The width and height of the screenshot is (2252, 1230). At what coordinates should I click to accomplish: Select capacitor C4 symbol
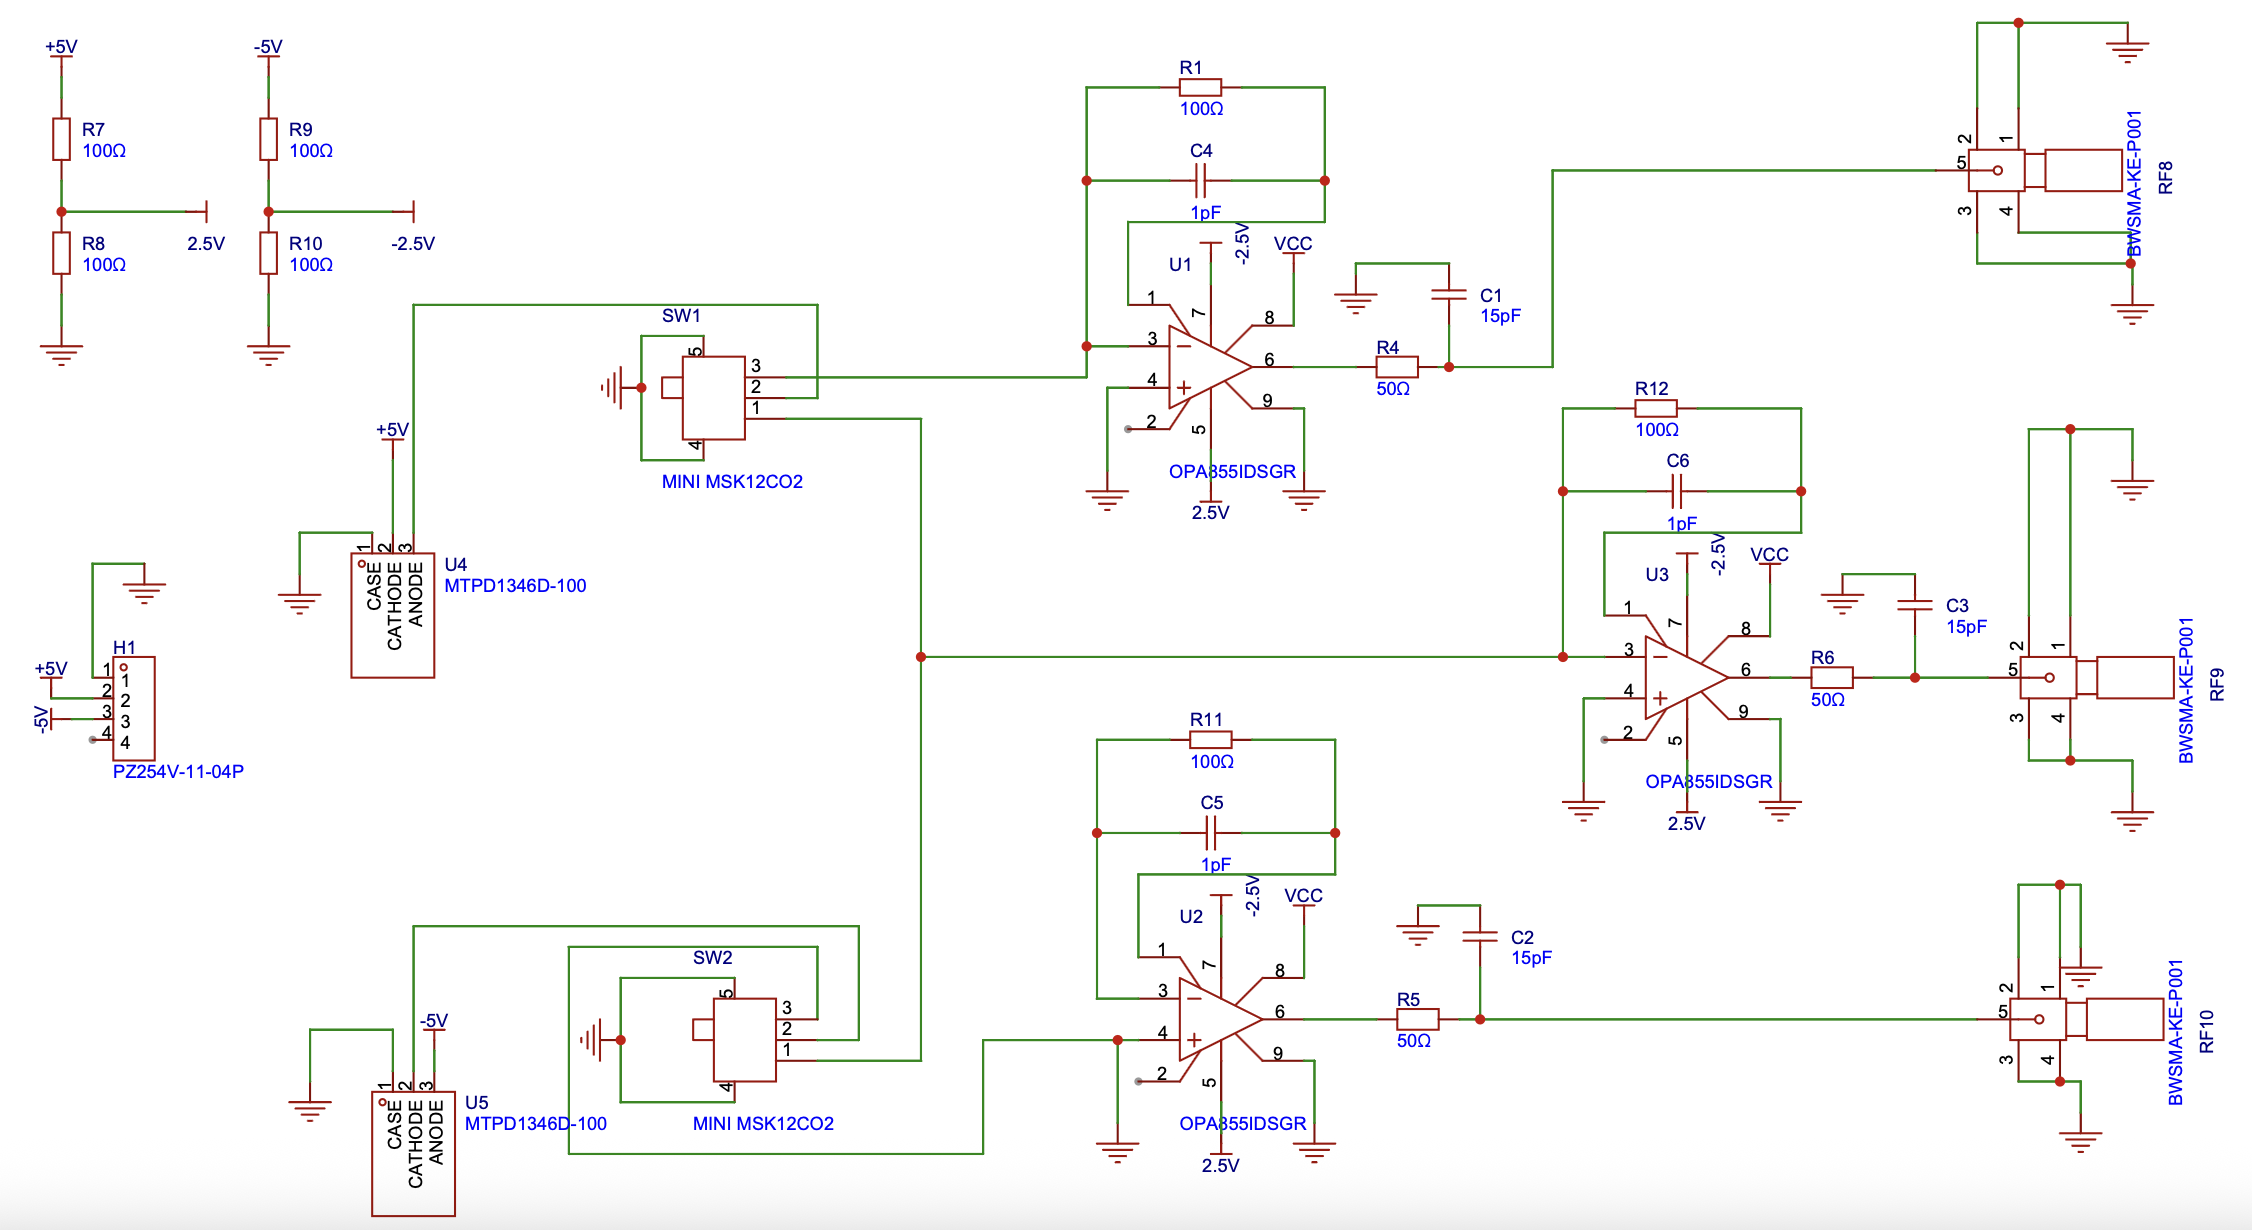[1201, 181]
